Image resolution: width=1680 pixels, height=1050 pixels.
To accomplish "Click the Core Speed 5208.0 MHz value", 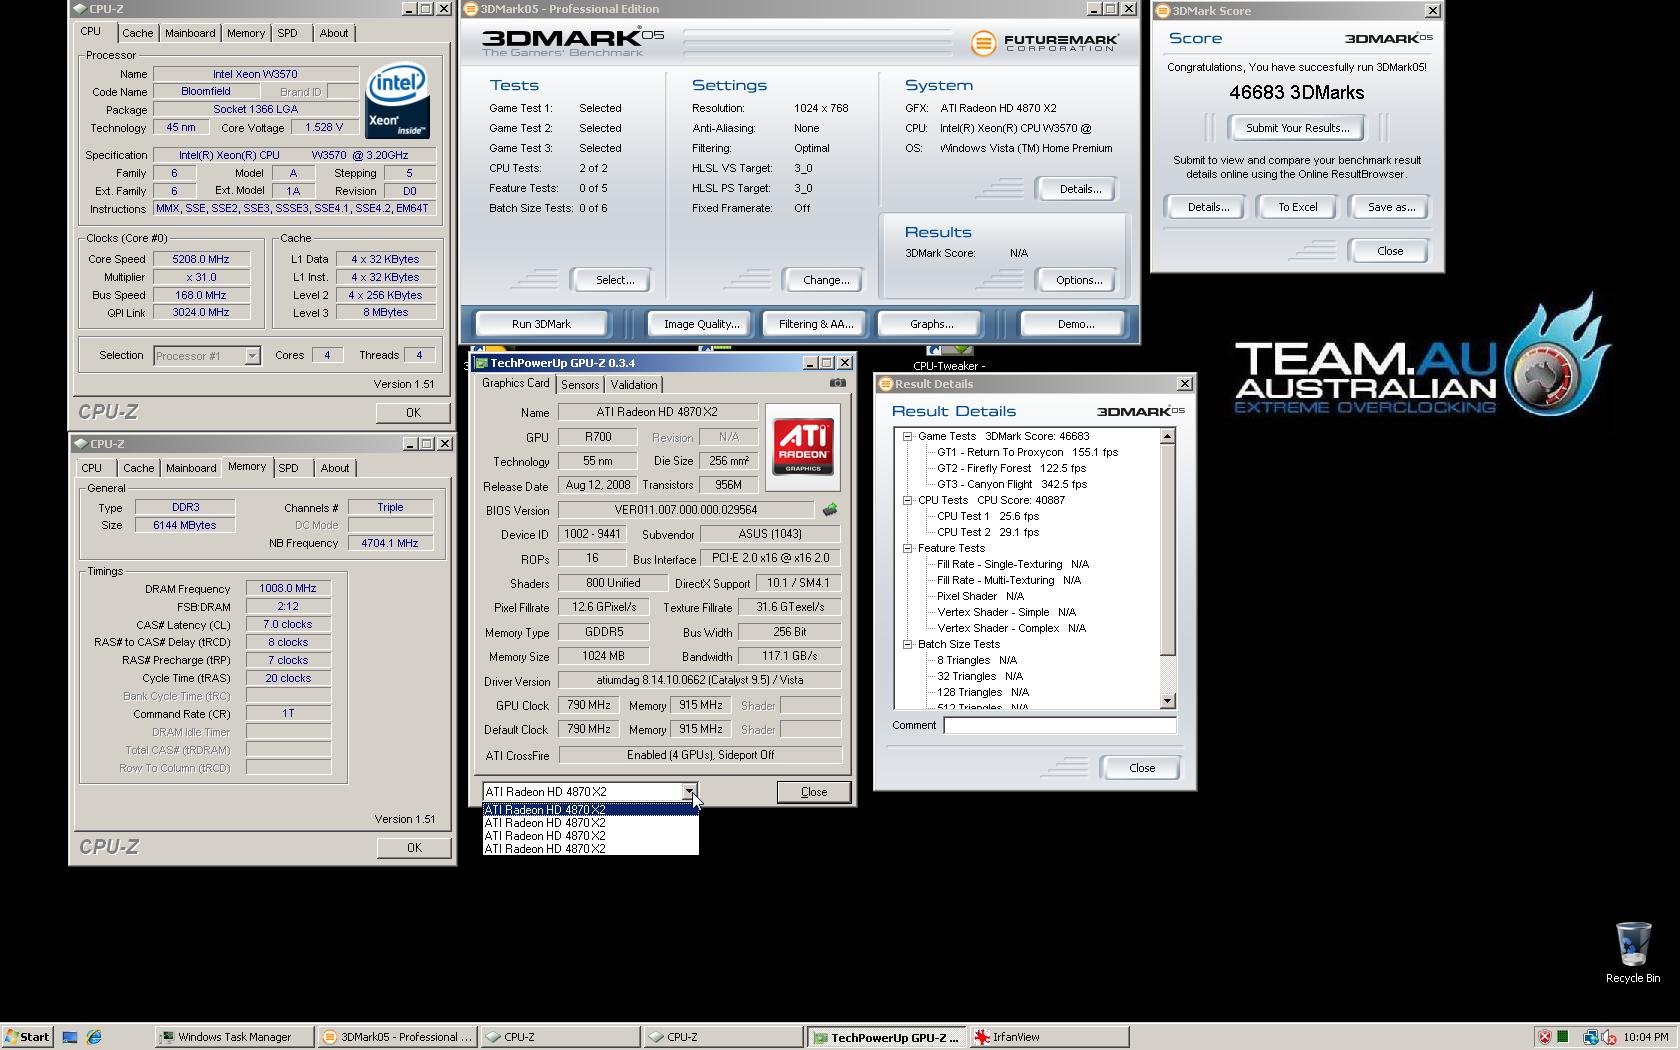I will point(200,259).
